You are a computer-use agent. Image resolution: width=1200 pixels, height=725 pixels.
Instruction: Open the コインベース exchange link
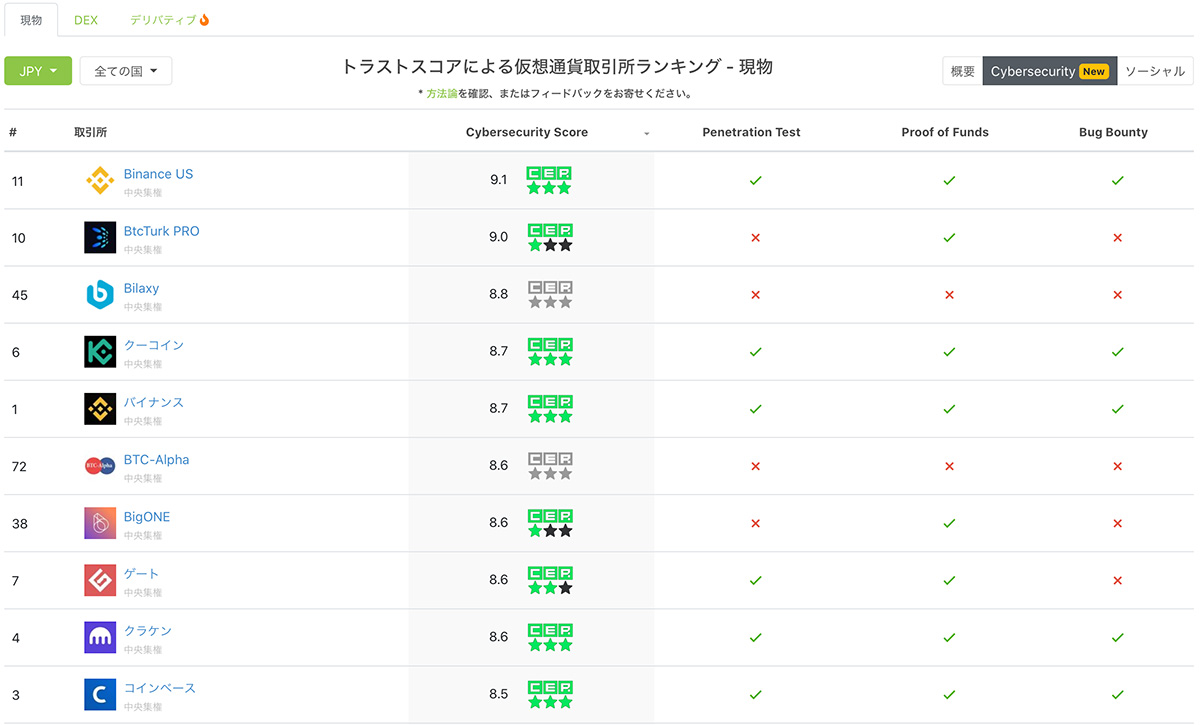pyautogui.click(x=160, y=688)
